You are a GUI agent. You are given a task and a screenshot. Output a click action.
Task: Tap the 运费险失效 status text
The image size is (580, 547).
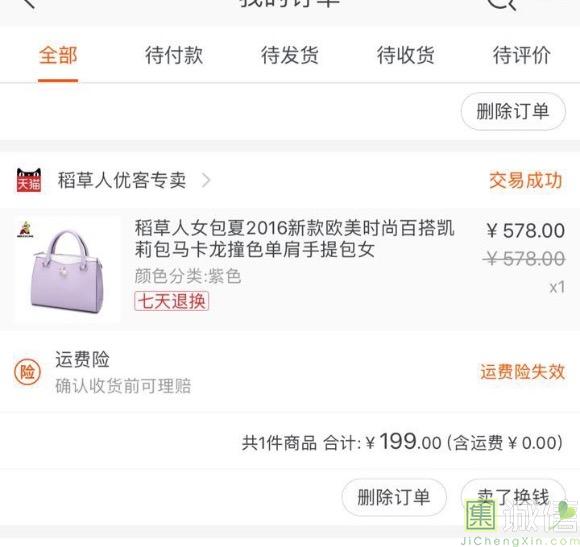pos(523,372)
